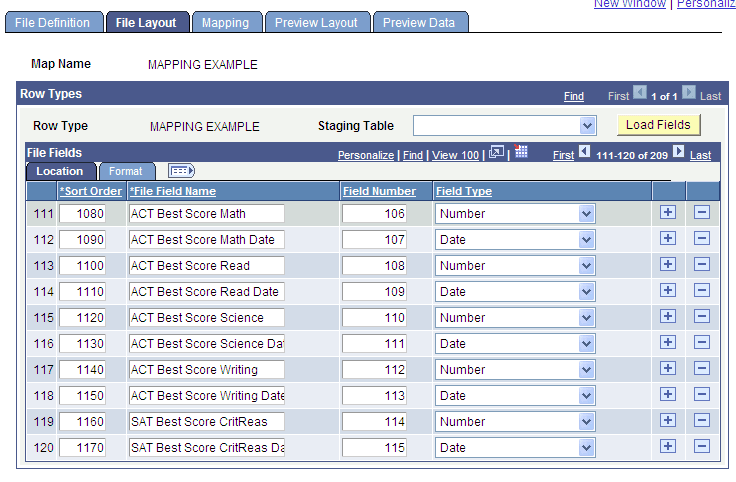
Task: Click Personalize link in File Fields
Action: (366, 155)
